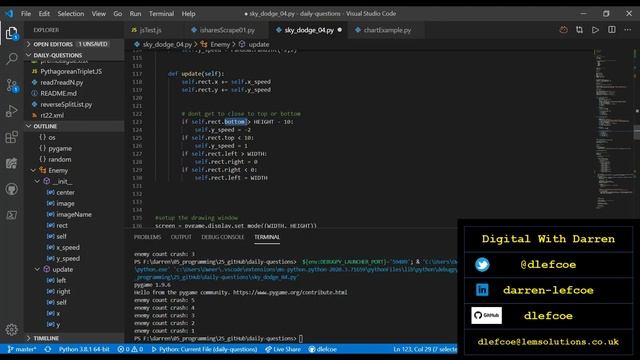Open the Selection menu
This screenshot has width=640, height=360.
click(71, 13)
